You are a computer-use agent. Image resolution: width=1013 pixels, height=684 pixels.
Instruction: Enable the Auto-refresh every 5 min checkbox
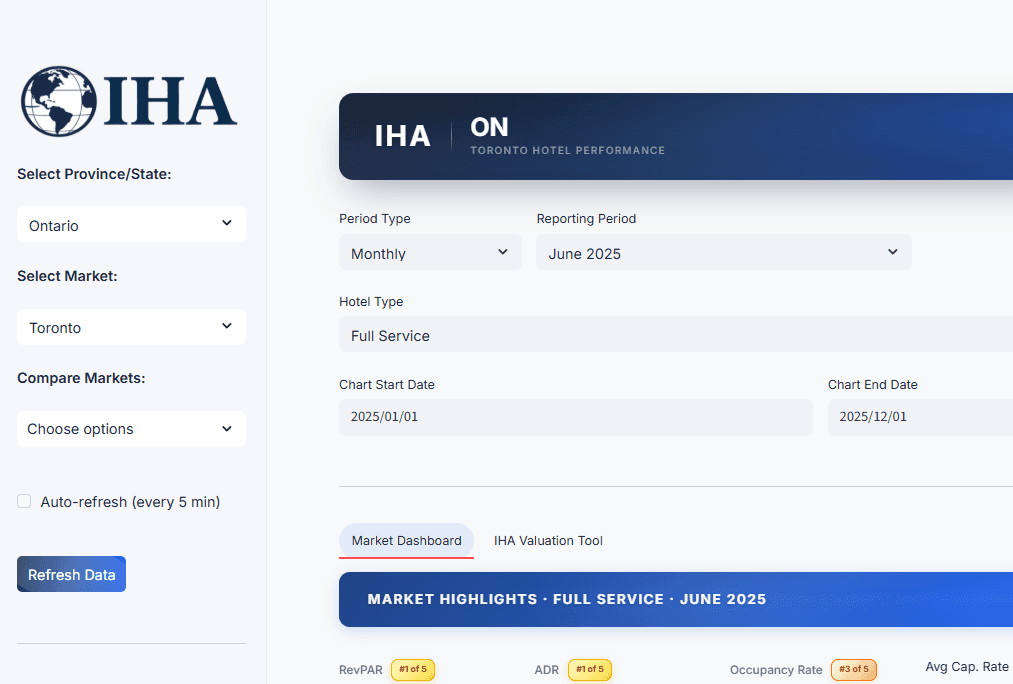coord(24,502)
